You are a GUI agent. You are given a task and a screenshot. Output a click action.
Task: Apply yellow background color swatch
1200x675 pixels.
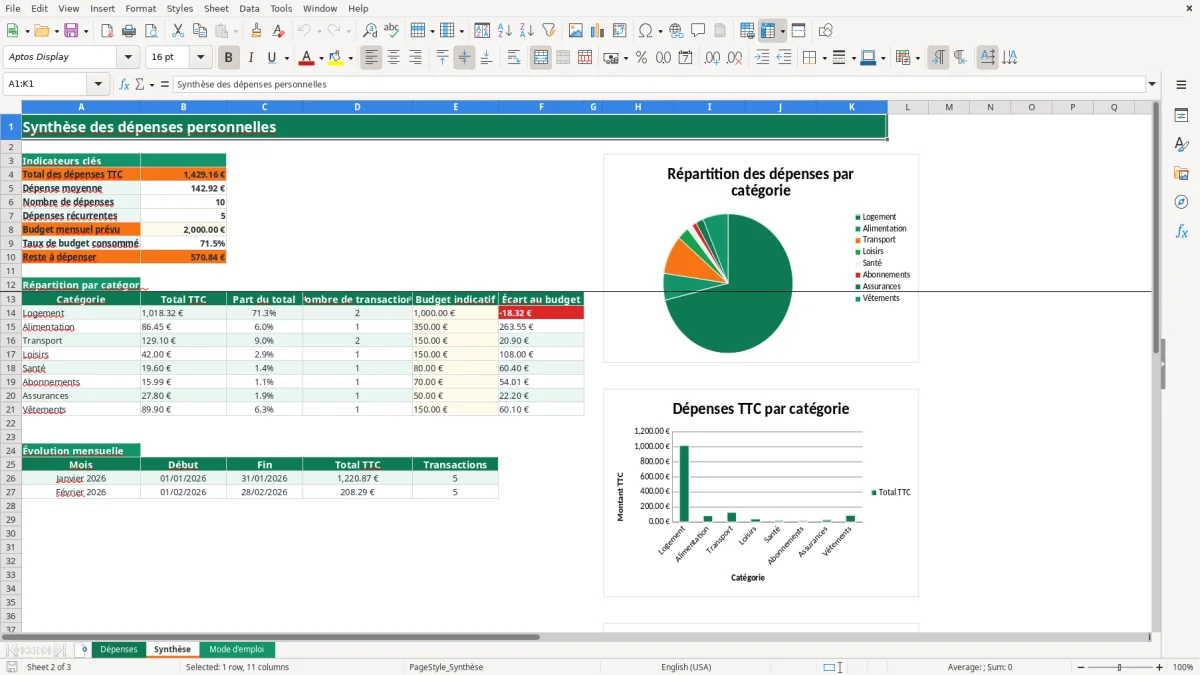click(x=335, y=58)
